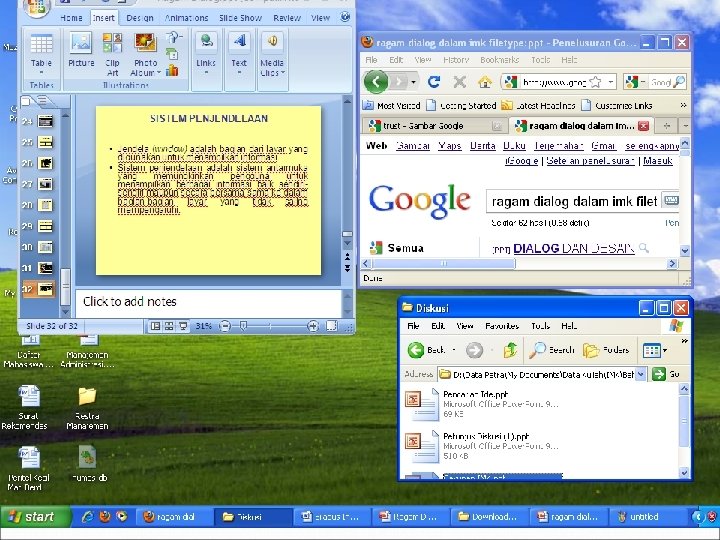
Task: Insert a Picture in PowerPoint
Action: point(81,51)
